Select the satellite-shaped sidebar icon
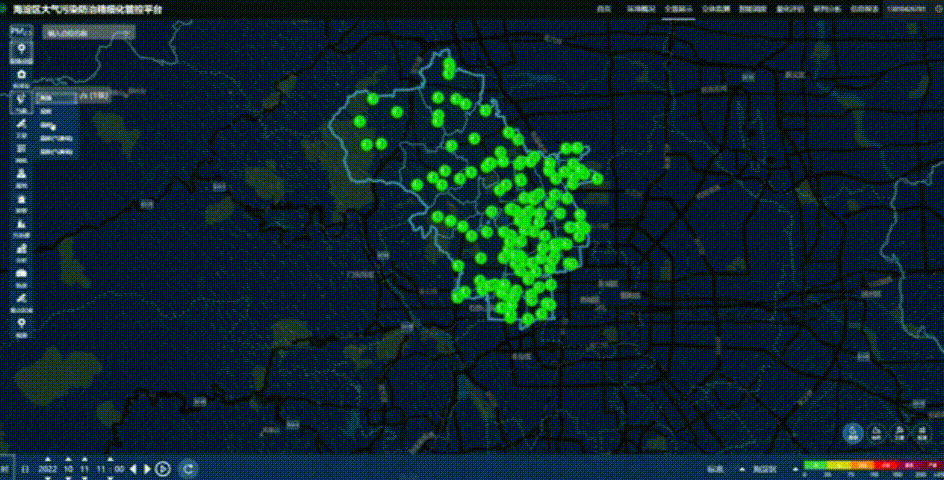Image resolution: width=944 pixels, height=480 pixels. coord(22,126)
